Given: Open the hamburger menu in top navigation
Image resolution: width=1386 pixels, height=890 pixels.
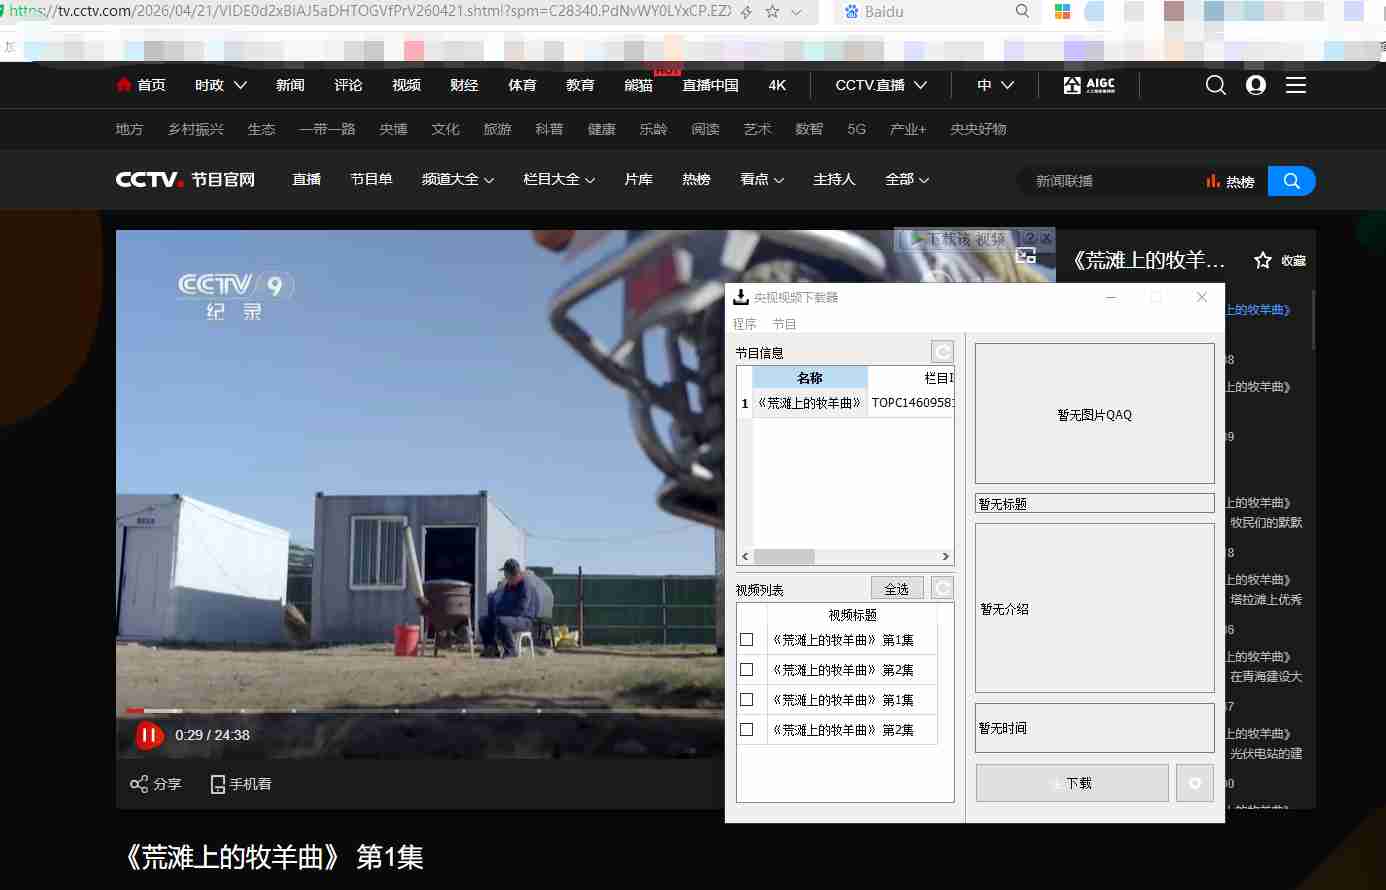Looking at the screenshot, I should (1296, 85).
